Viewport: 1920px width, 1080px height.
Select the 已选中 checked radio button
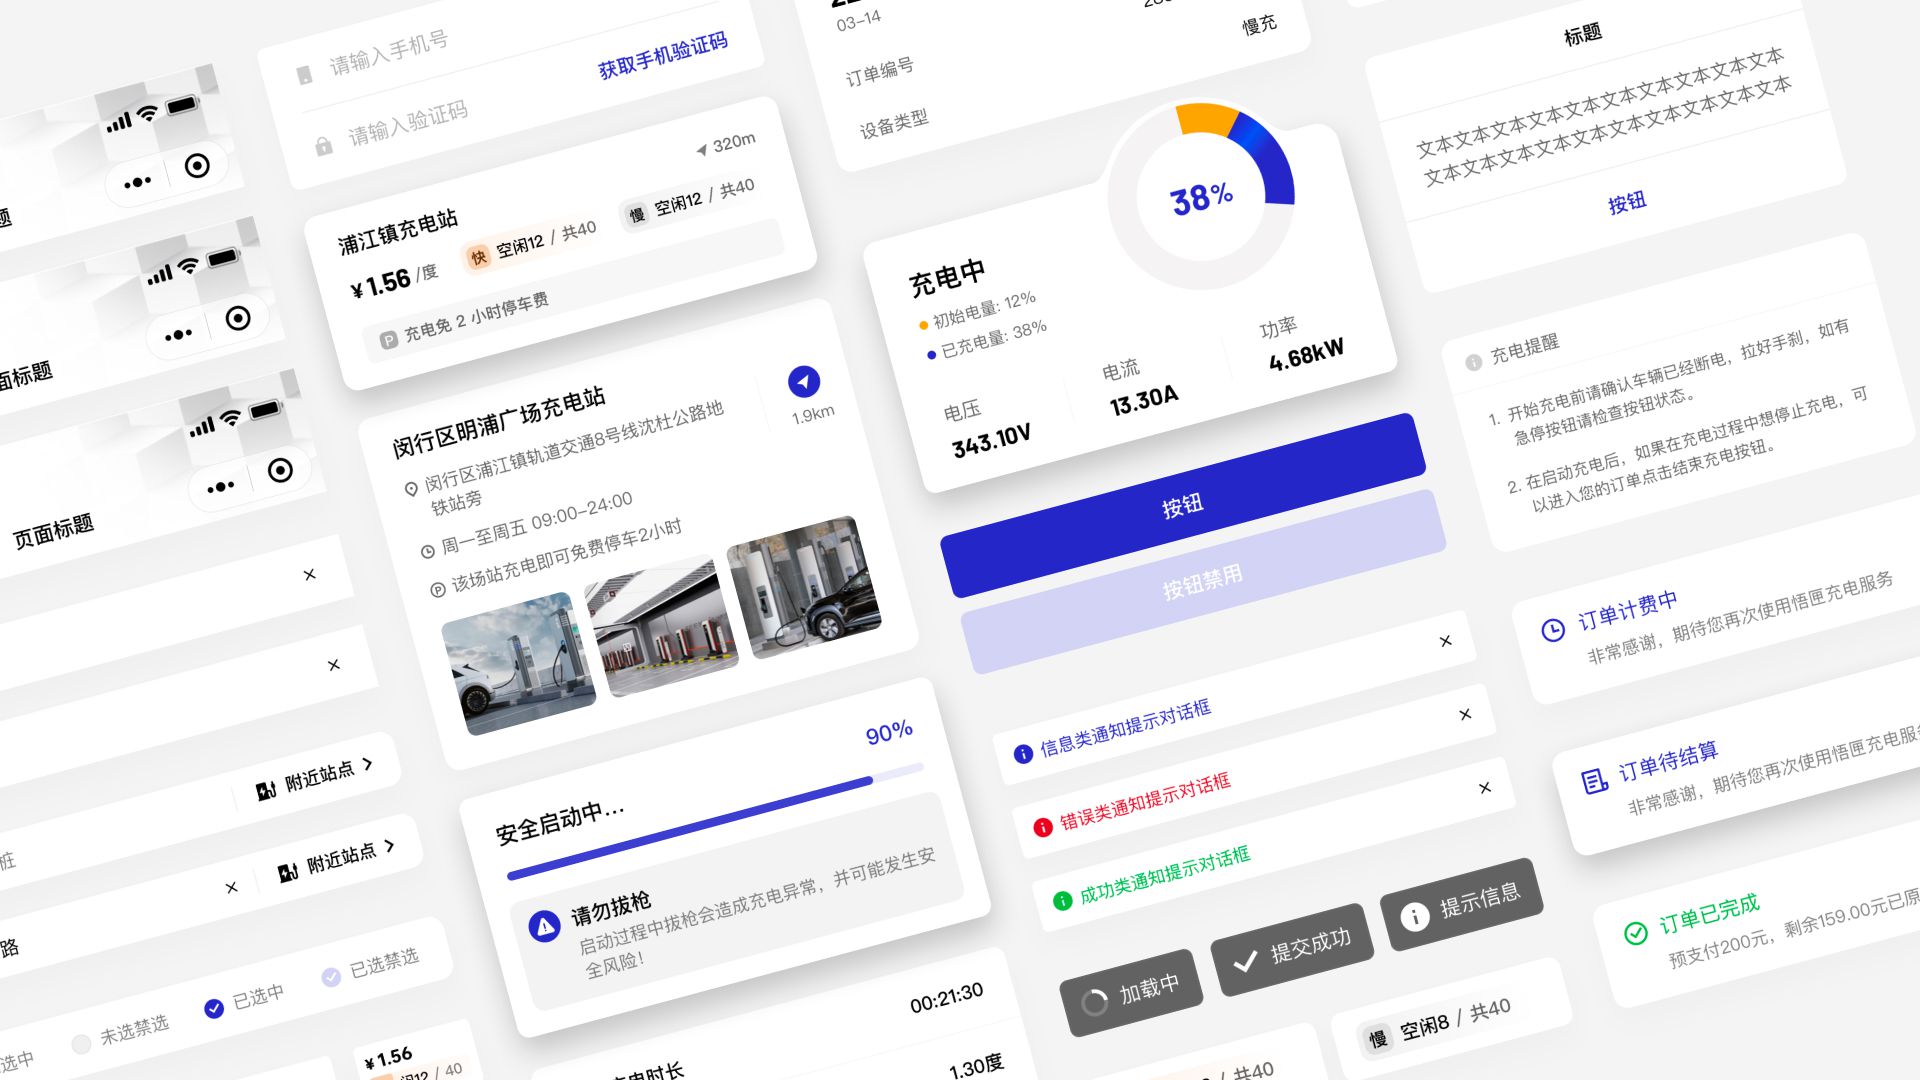click(x=214, y=1009)
